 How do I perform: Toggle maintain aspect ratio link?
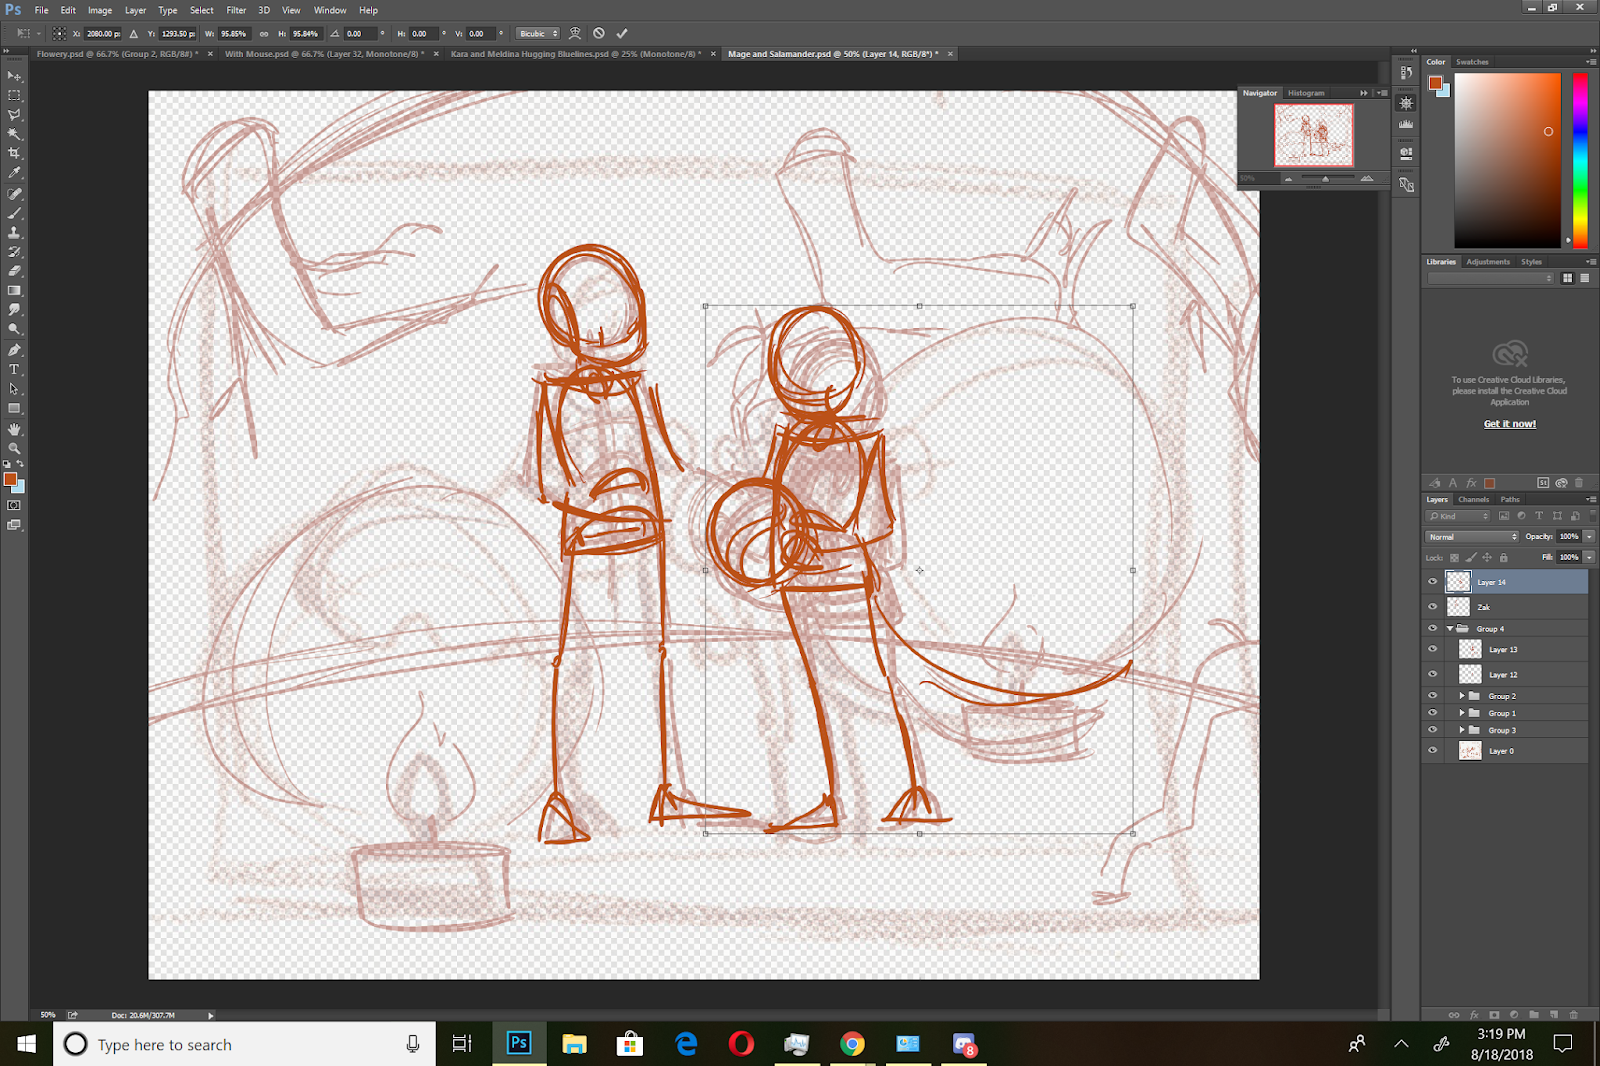pos(264,33)
